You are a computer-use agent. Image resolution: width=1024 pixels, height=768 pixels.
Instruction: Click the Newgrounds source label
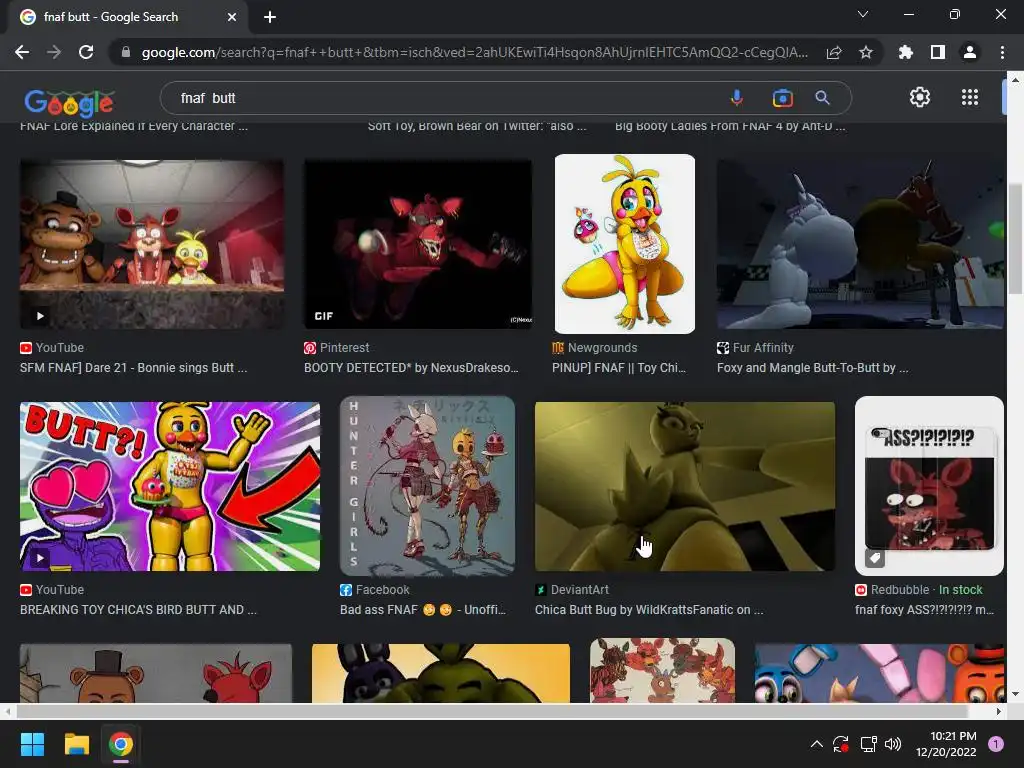click(x=602, y=347)
